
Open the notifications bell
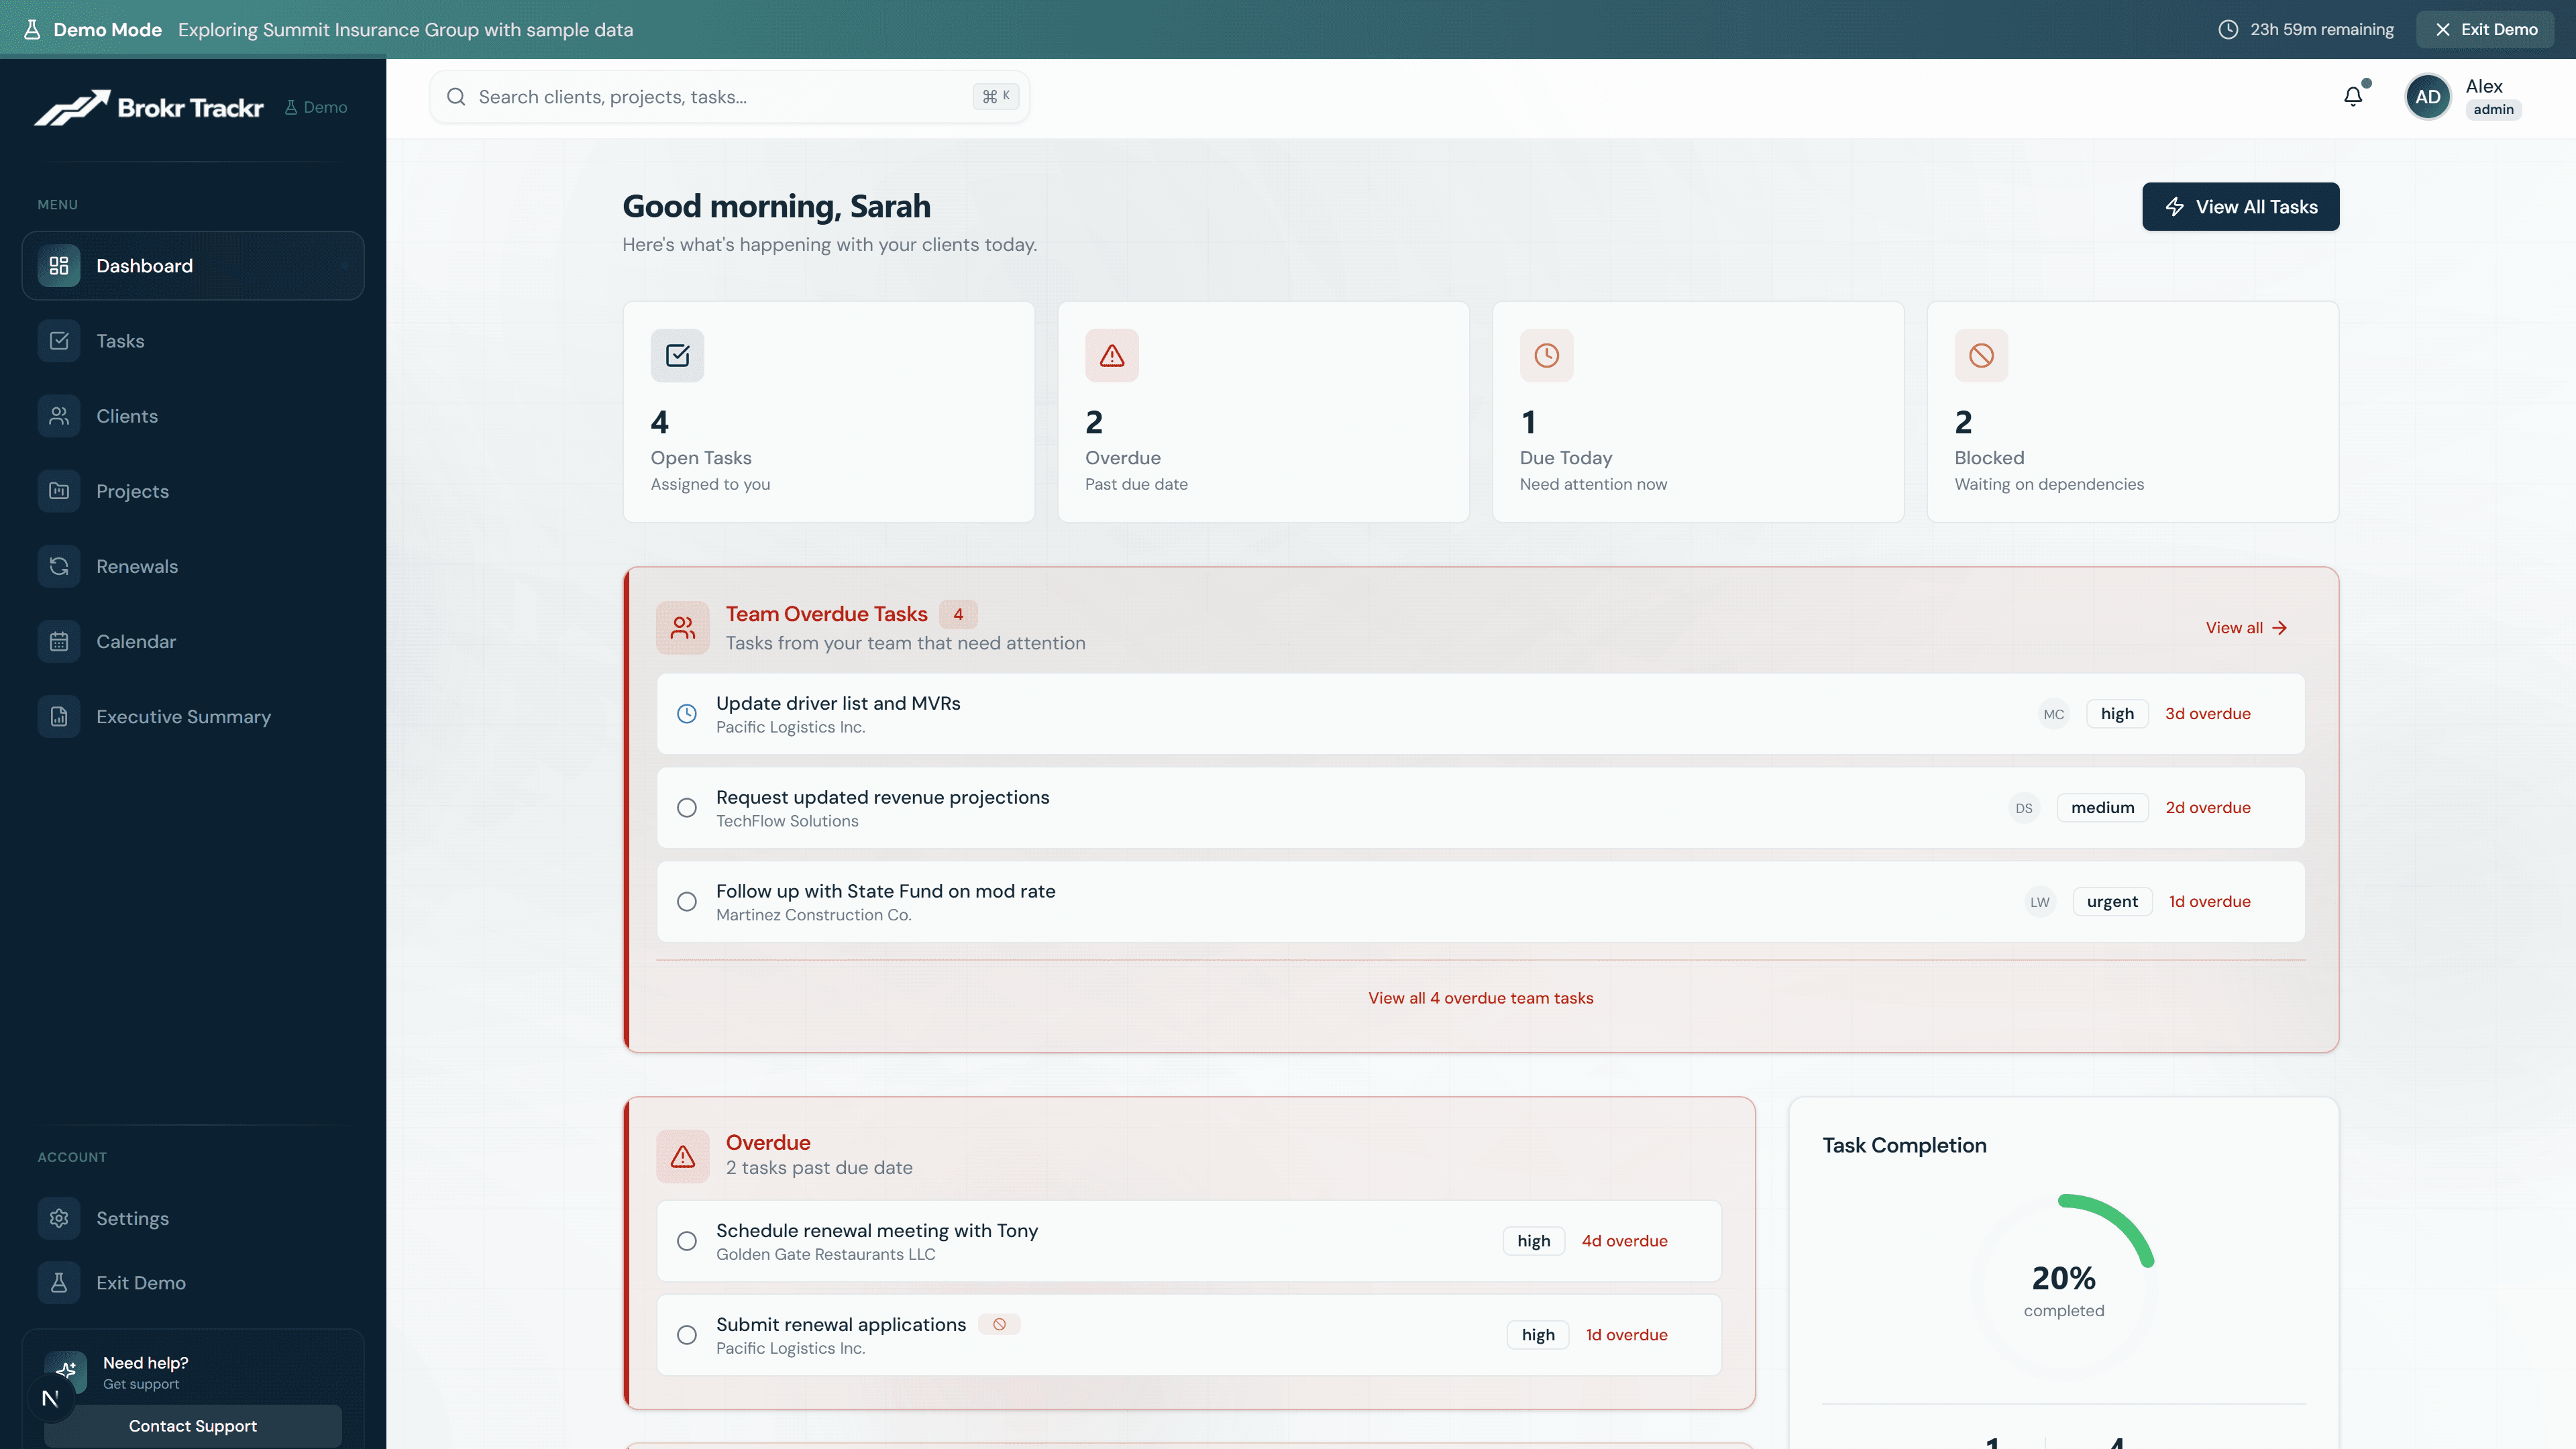tap(2354, 96)
